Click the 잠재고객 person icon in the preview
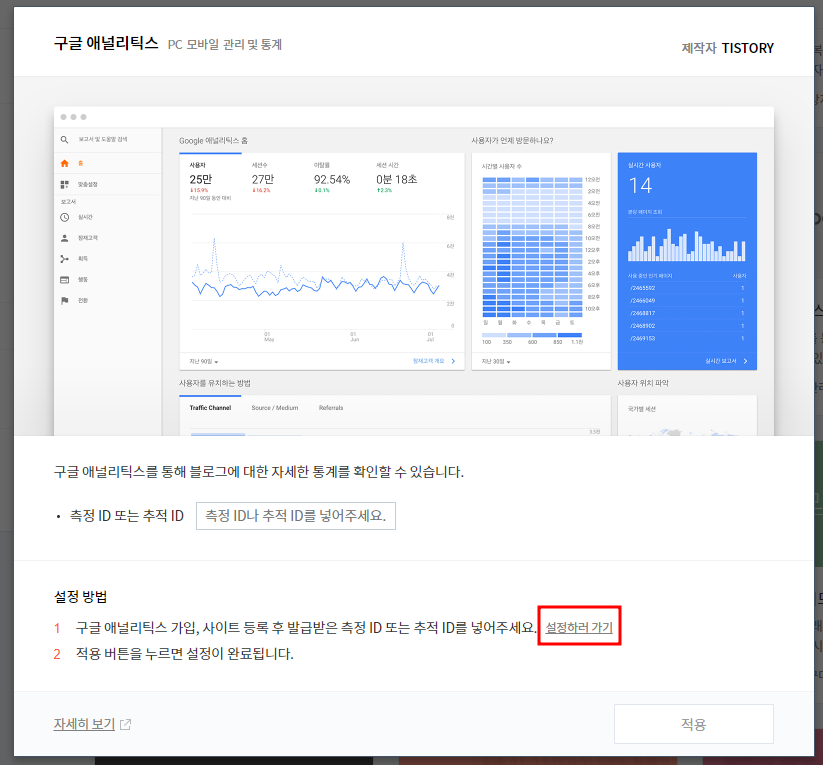This screenshot has width=823, height=765. (x=65, y=238)
